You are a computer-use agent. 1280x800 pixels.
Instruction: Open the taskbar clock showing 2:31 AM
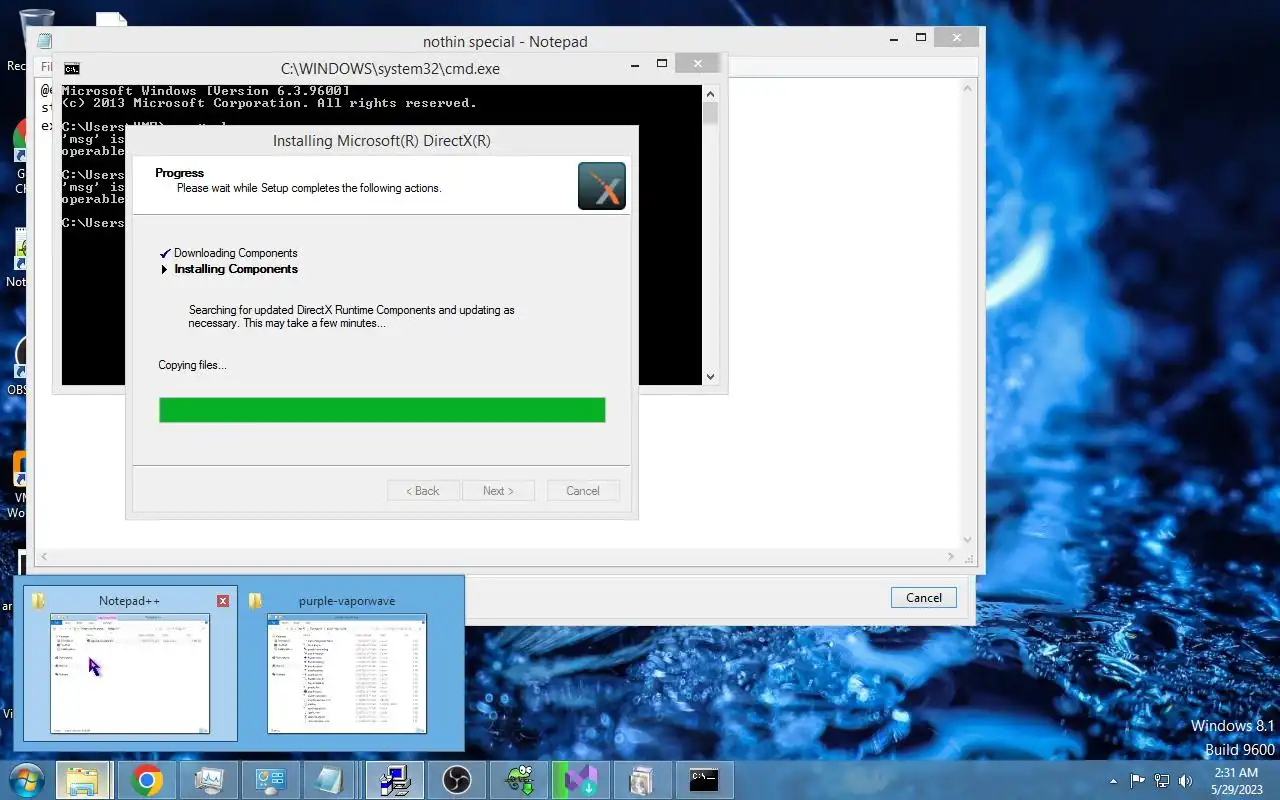(1236, 773)
